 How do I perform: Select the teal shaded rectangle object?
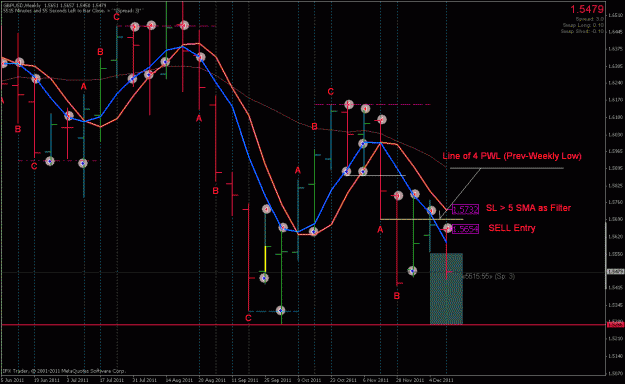[x=446, y=289]
